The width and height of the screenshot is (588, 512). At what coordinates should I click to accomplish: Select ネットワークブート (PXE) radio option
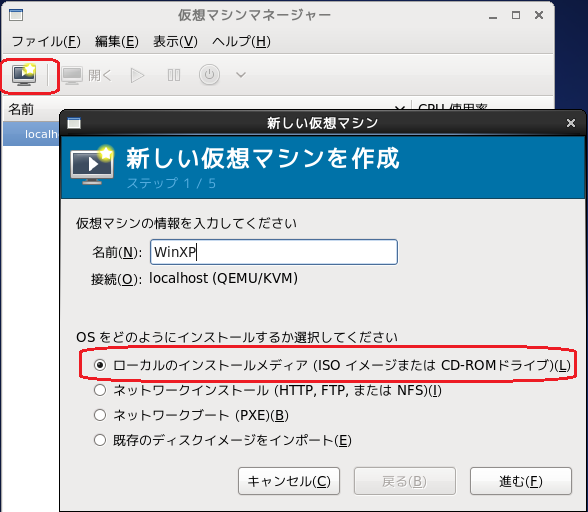click(191, 415)
